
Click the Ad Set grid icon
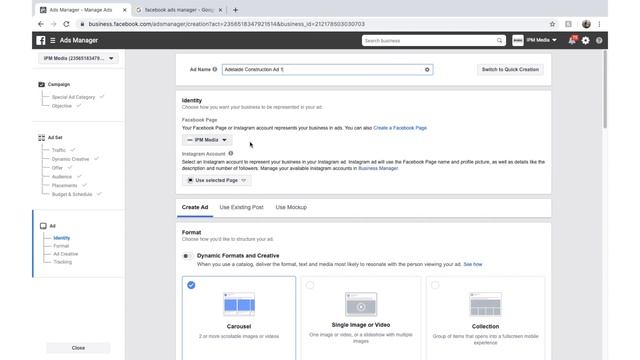click(42, 138)
